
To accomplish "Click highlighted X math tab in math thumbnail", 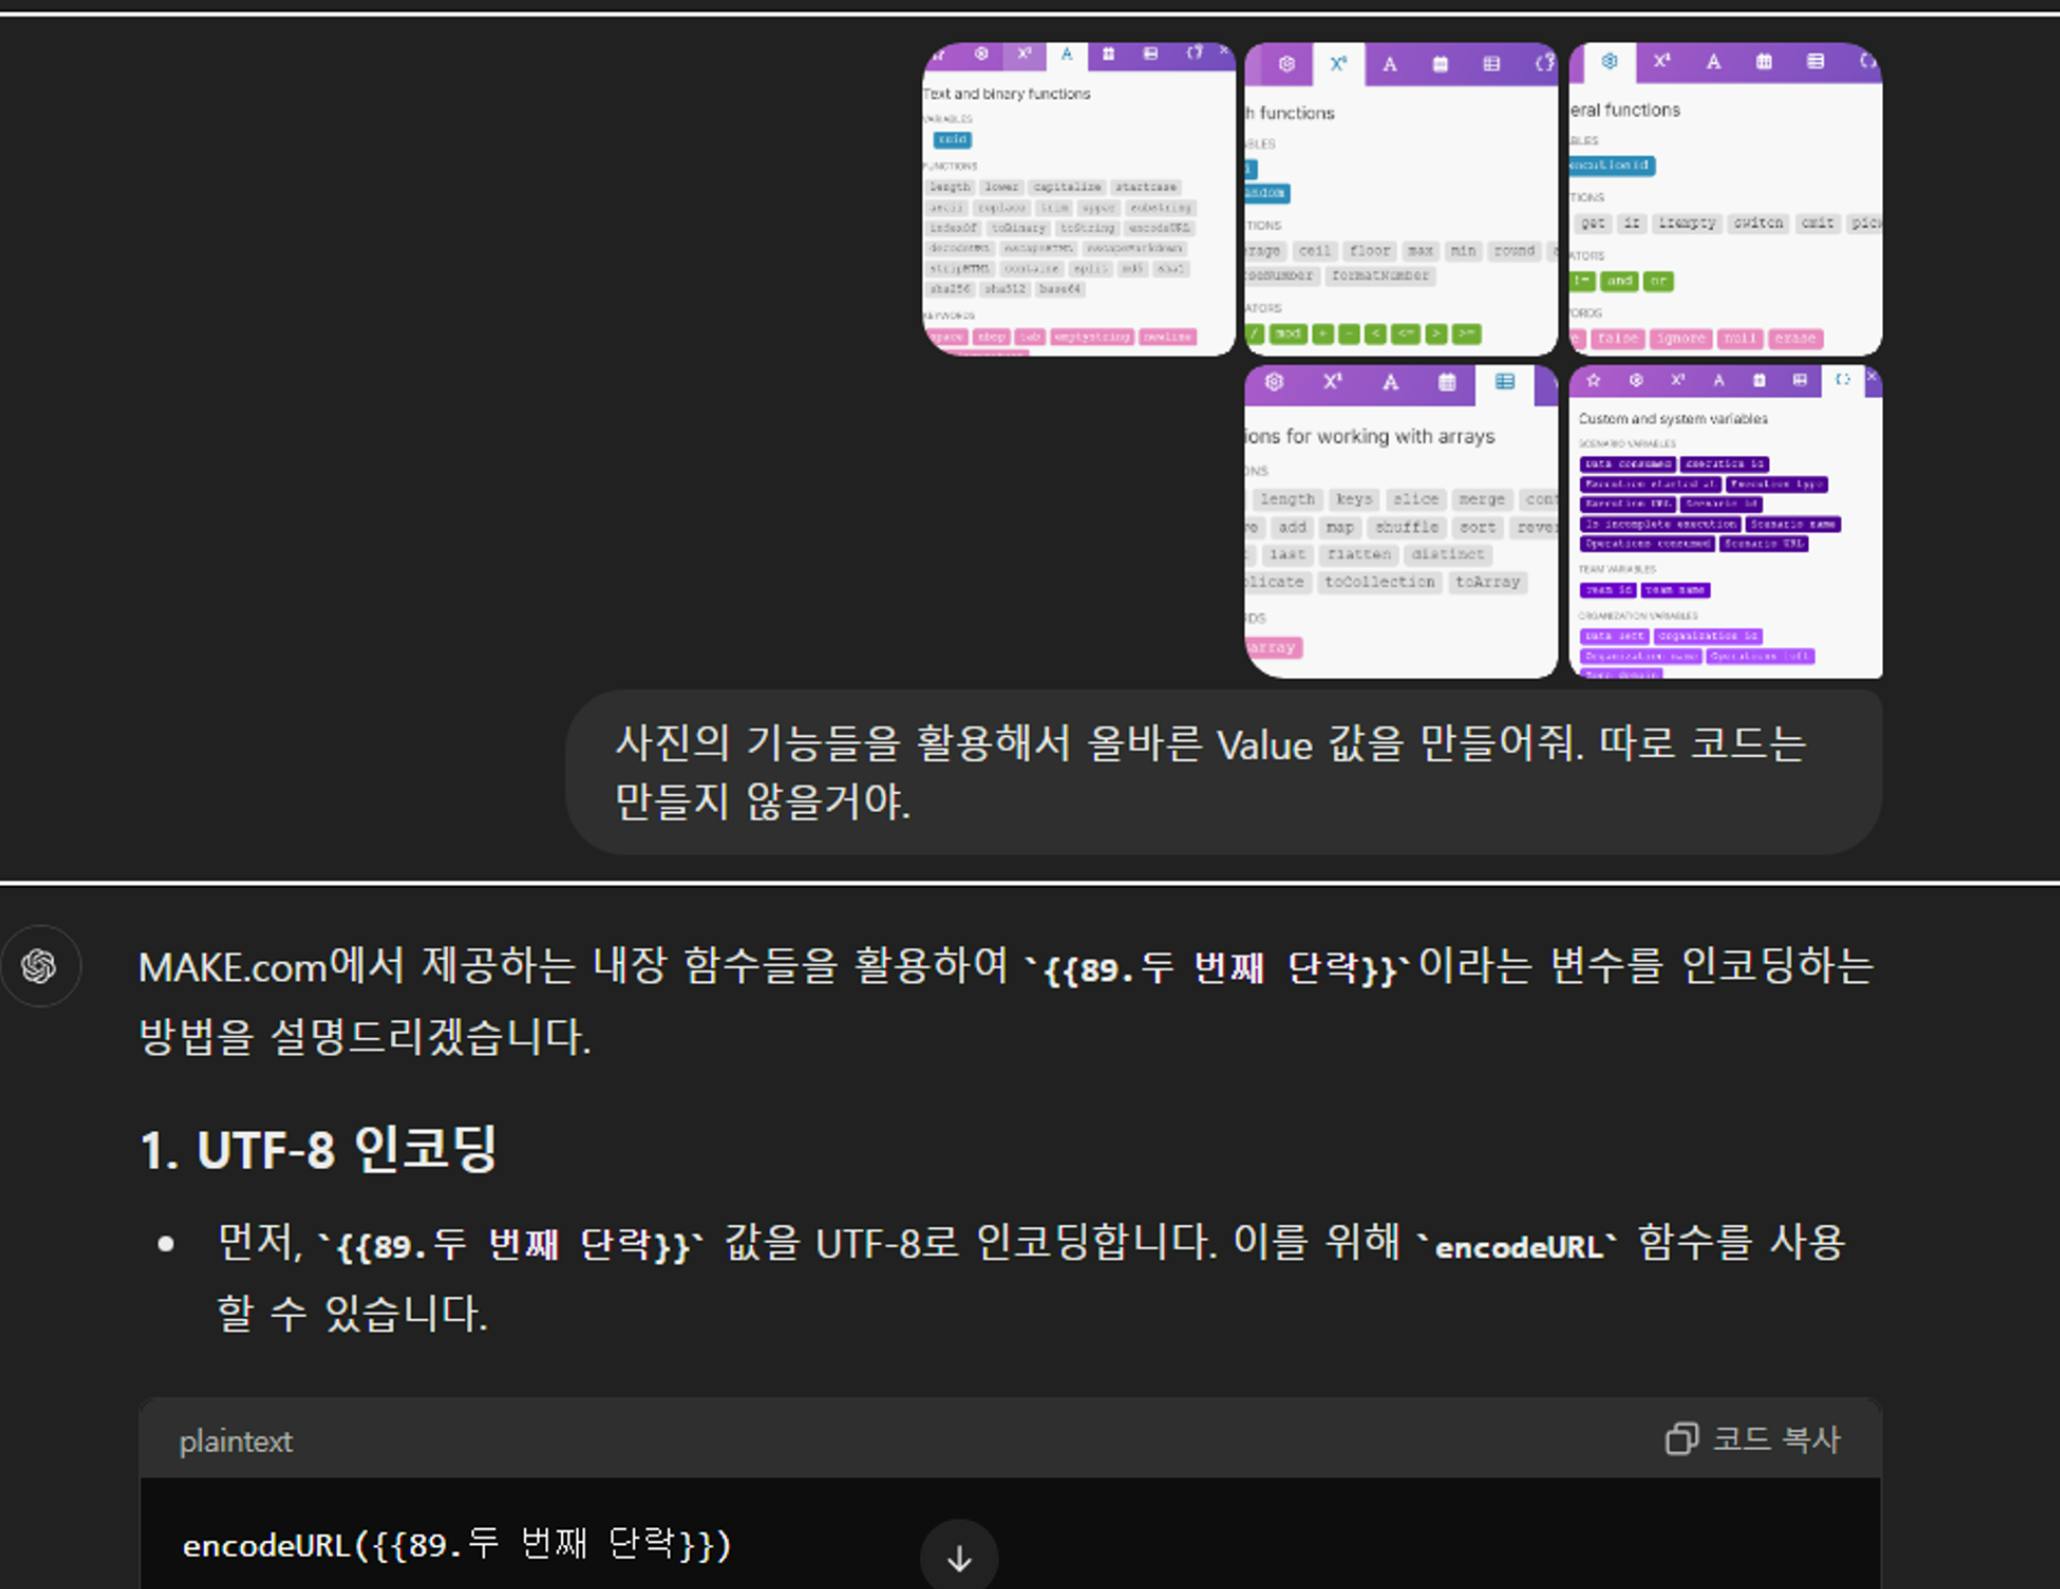I will click(x=1338, y=64).
